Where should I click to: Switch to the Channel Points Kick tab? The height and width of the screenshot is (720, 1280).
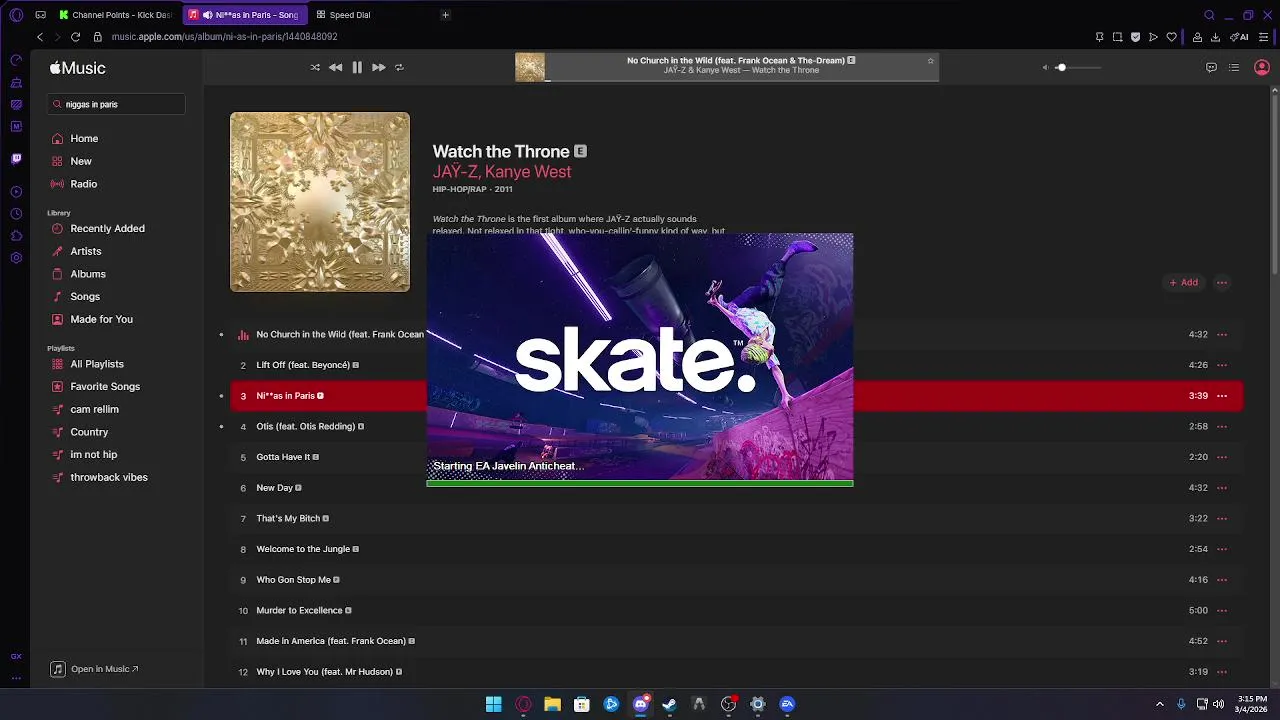[x=116, y=15]
